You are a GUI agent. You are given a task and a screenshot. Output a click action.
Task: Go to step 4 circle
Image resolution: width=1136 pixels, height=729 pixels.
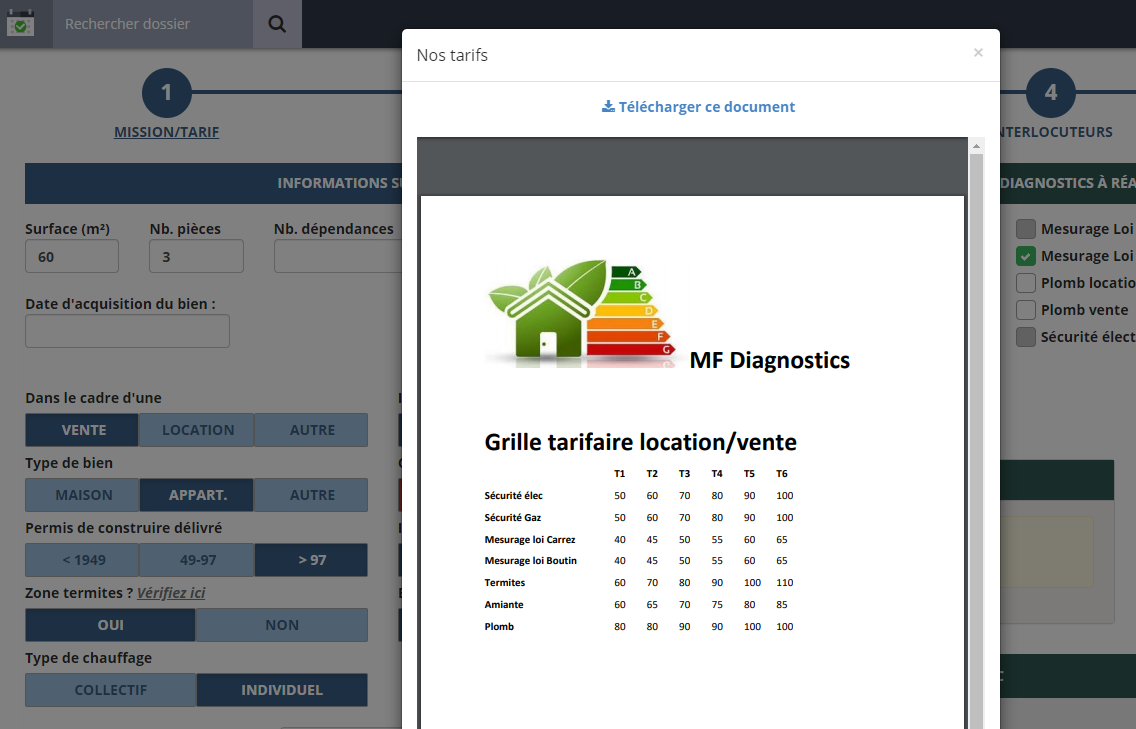tap(1051, 93)
